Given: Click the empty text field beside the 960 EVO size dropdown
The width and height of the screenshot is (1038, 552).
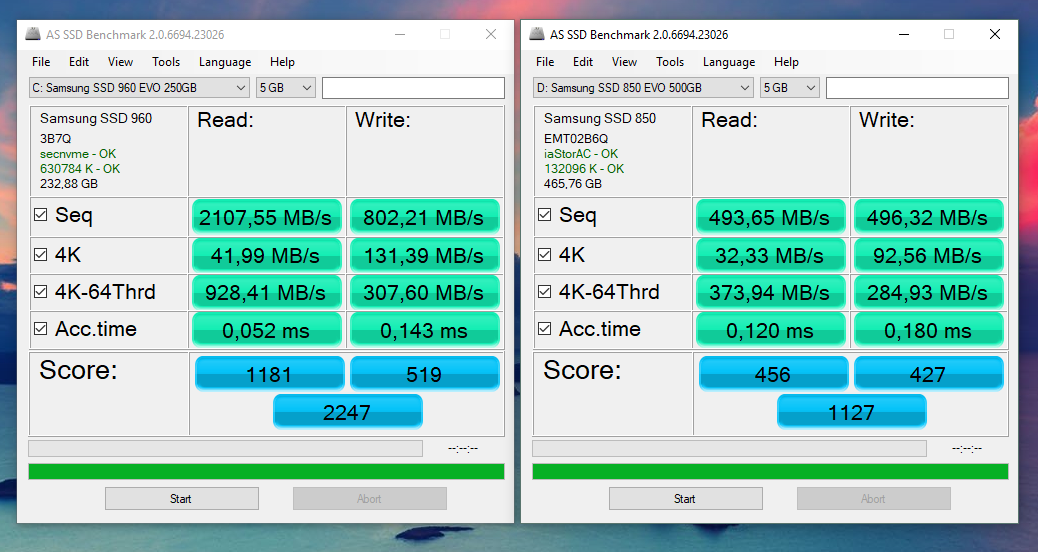Looking at the screenshot, I should [413, 88].
